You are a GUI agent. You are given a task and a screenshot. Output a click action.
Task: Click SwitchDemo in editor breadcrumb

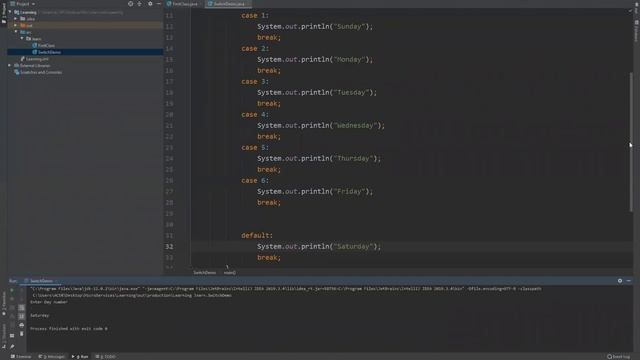click(x=204, y=273)
